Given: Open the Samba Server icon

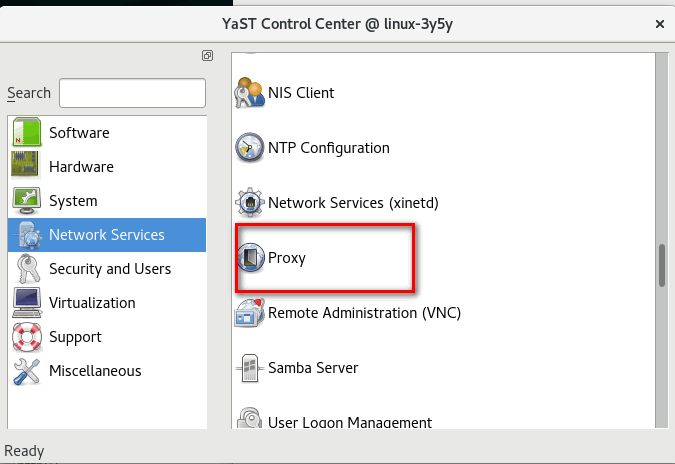Looking at the screenshot, I should 250,368.
